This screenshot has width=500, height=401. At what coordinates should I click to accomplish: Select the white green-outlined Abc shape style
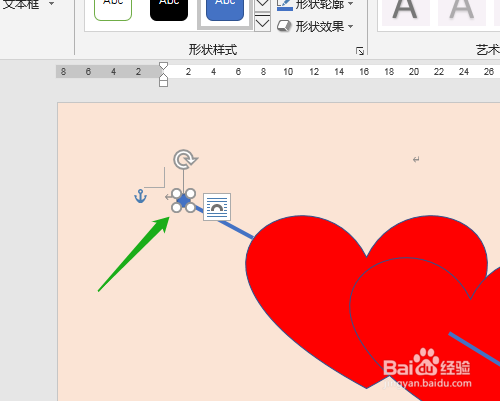(113, 10)
